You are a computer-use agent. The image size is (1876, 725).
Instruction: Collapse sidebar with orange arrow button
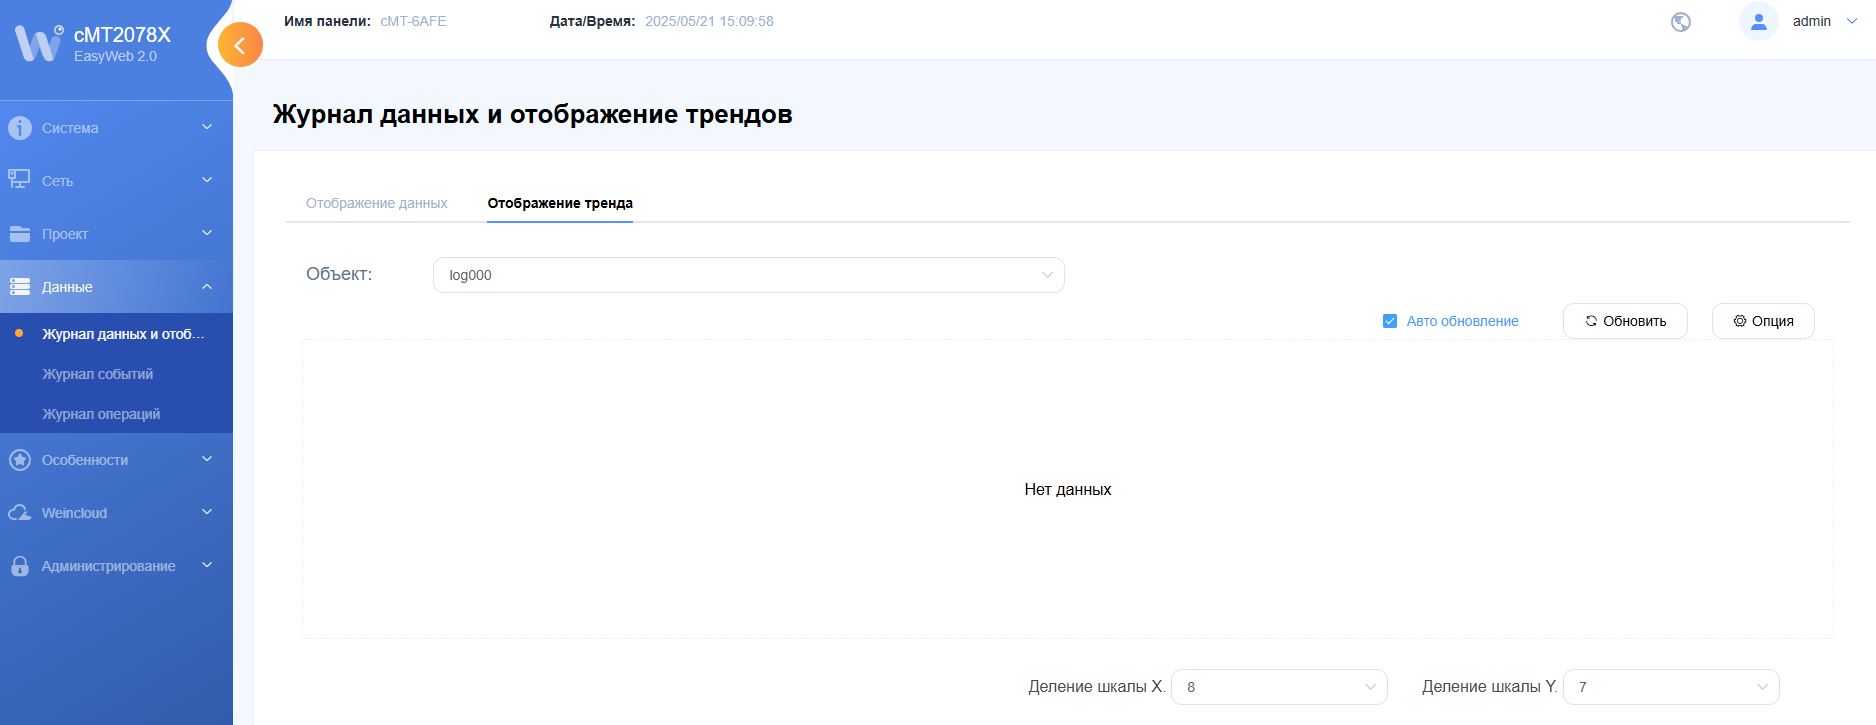[x=240, y=45]
